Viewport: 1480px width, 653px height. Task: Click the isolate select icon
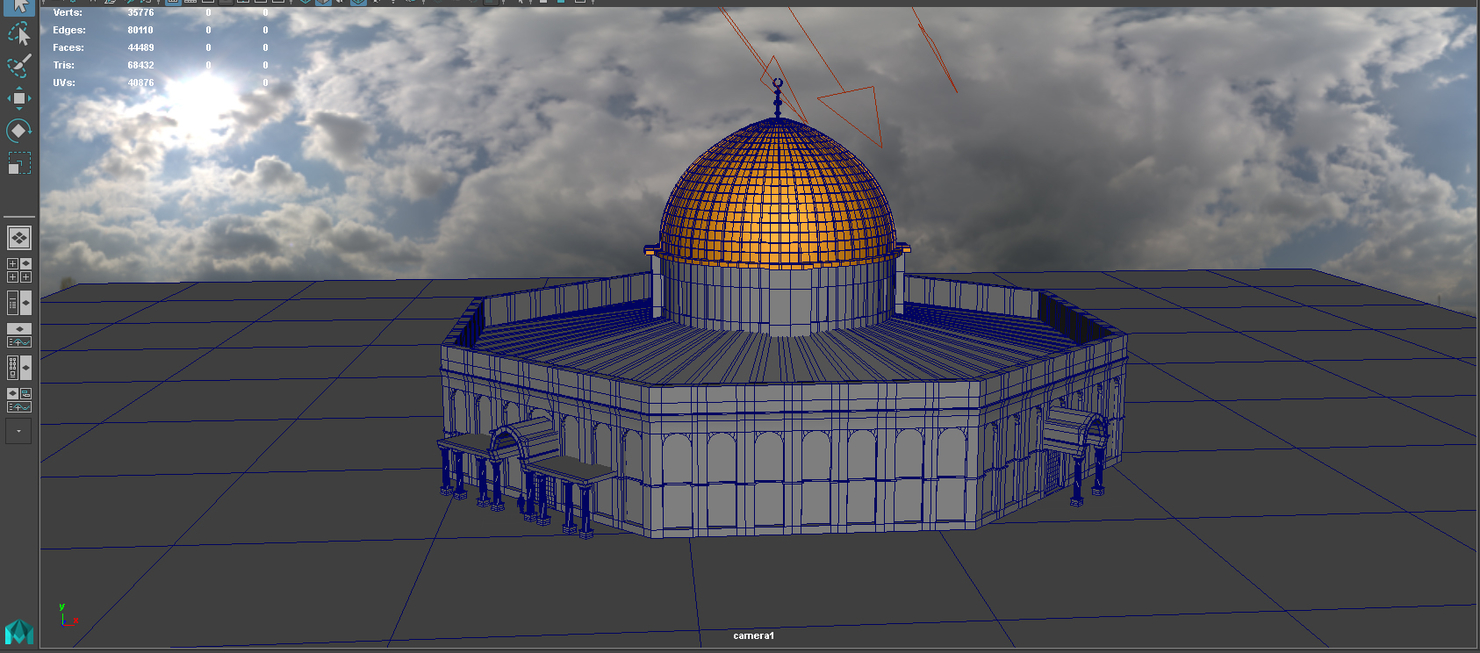coord(490,4)
